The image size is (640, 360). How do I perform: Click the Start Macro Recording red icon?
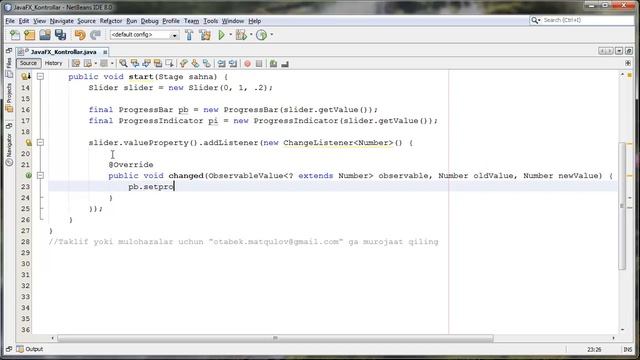click(x=247, y=64)
